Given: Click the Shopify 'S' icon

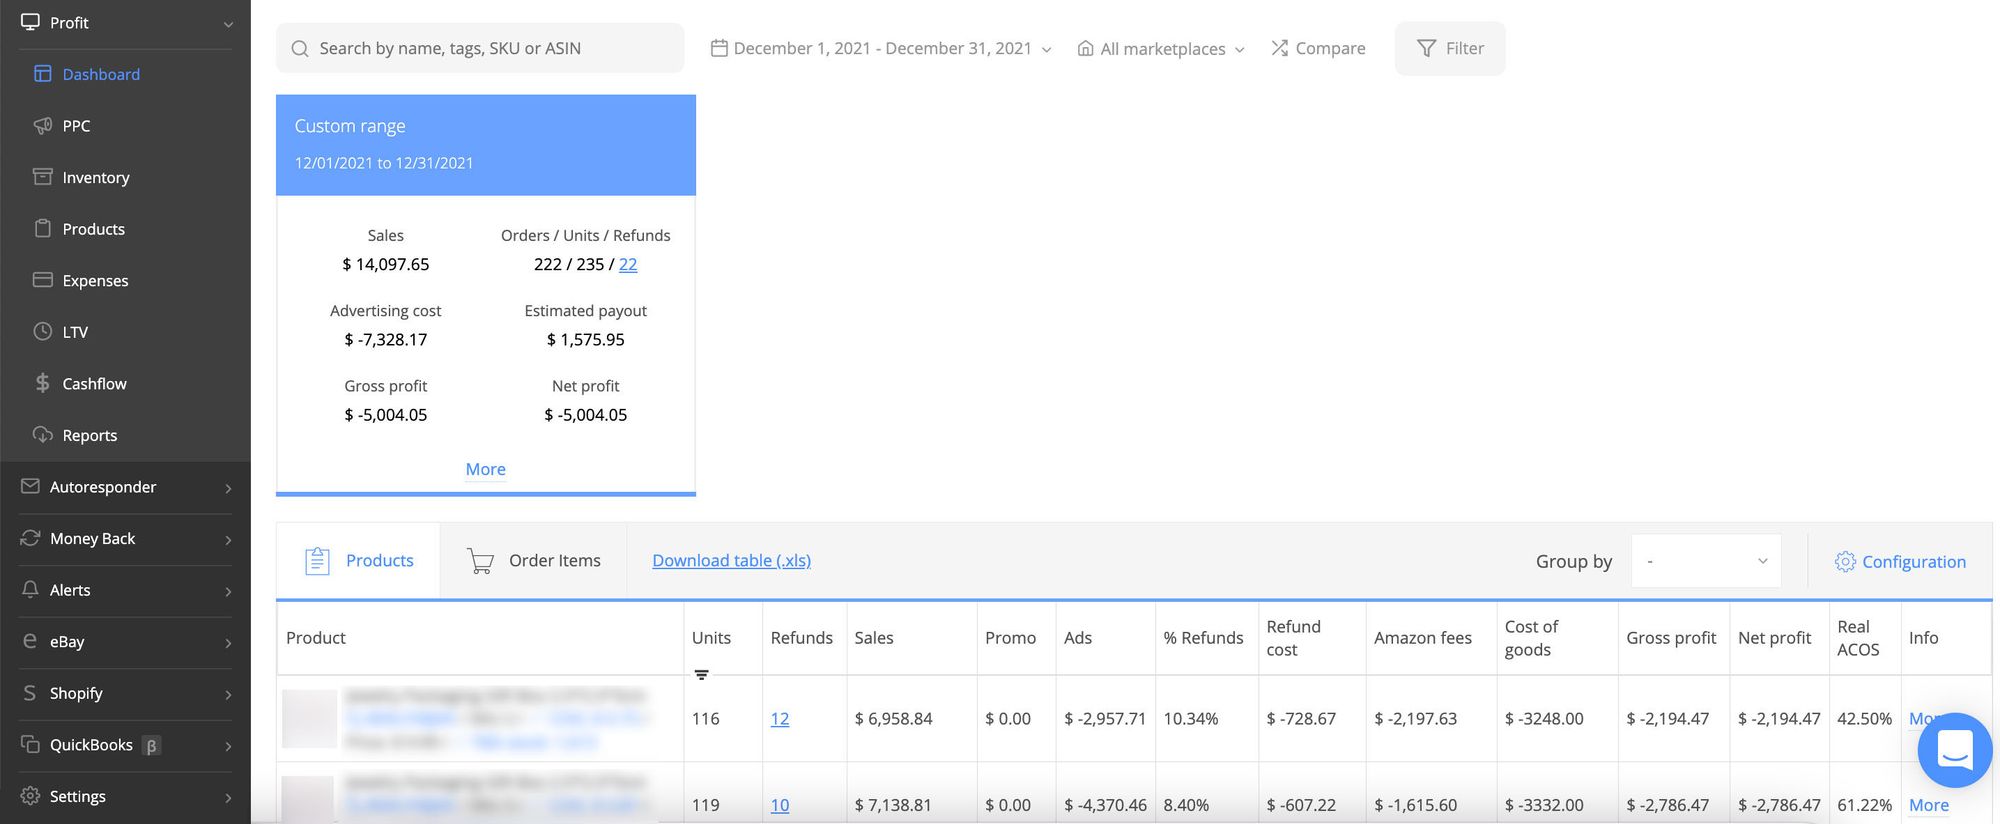Looking at the screenshot, I should 30,693.
